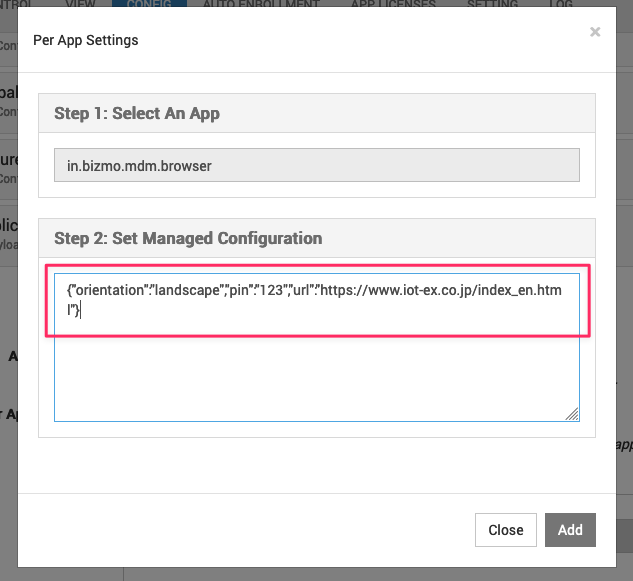Open the VIEW tab in background
Image resolution: width=633 pixels, height=581 pixels.
tap(80, 3)
